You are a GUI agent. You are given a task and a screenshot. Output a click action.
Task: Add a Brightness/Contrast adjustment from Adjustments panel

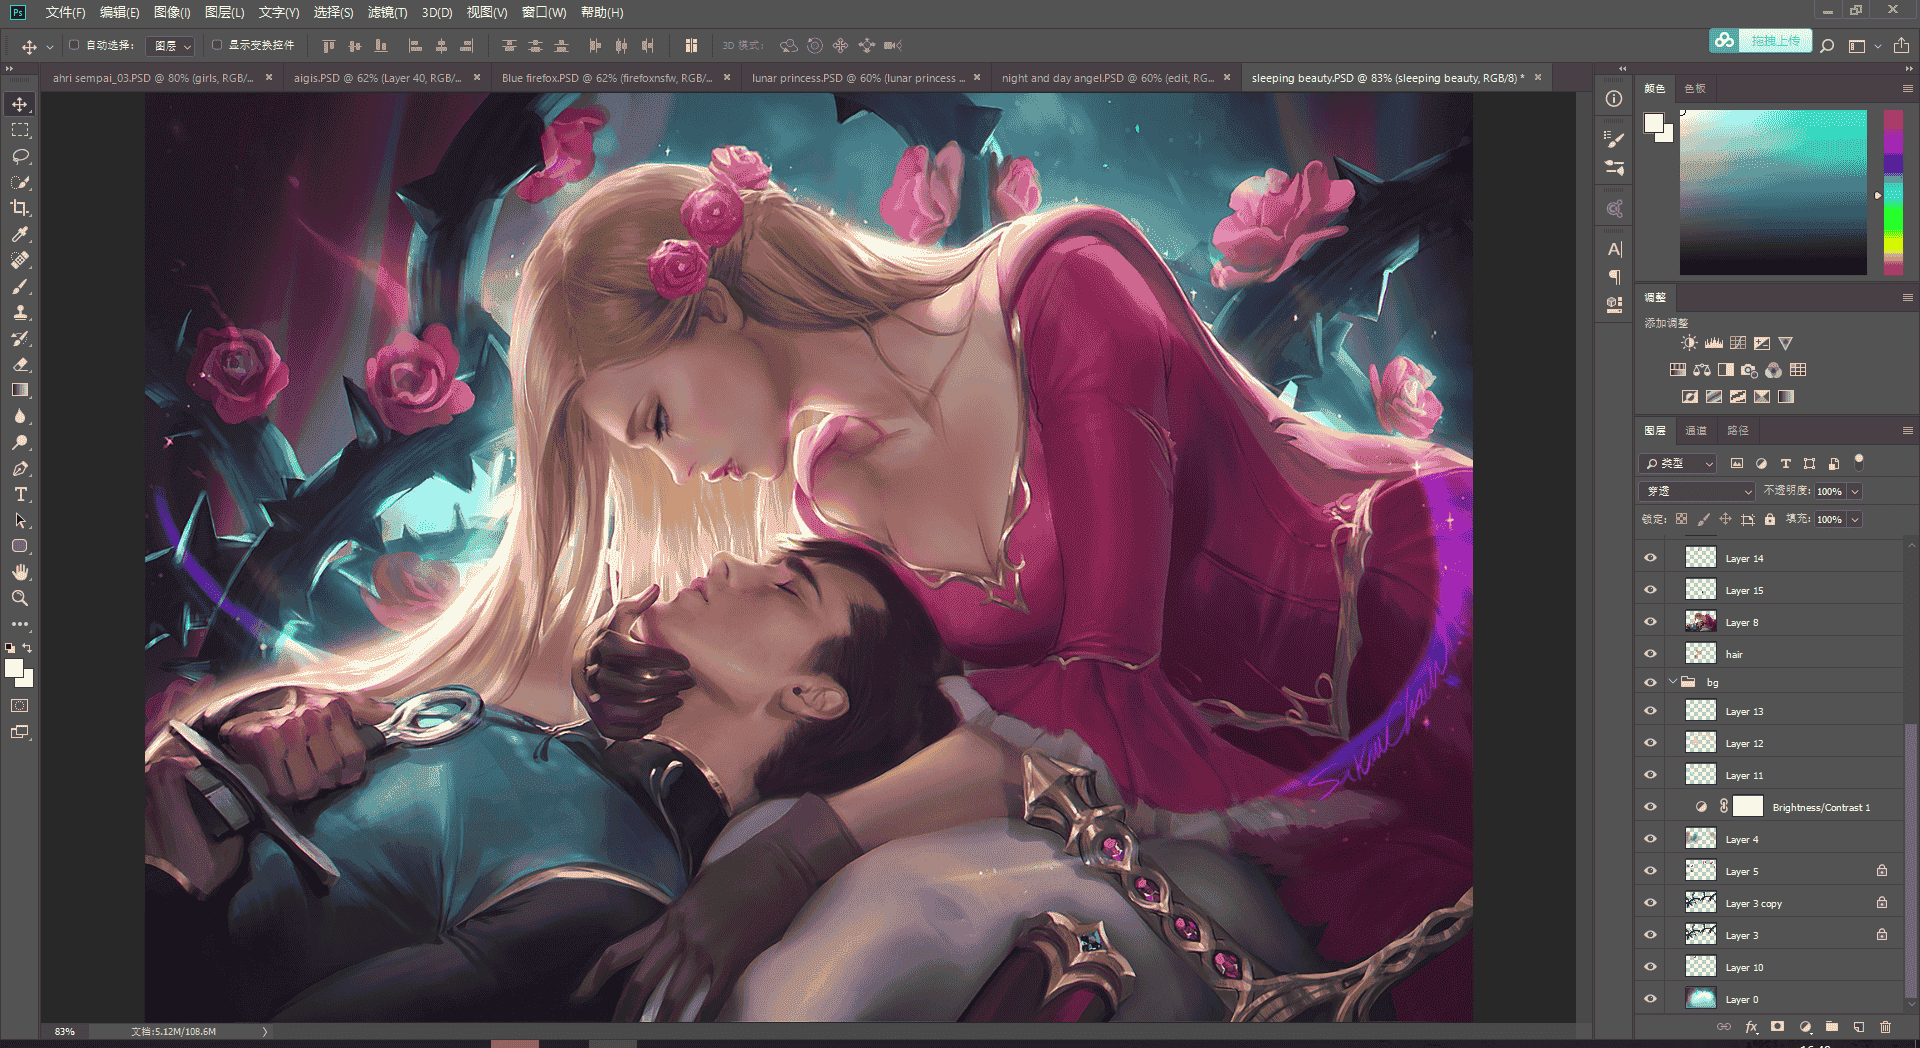click(1689, 343)
